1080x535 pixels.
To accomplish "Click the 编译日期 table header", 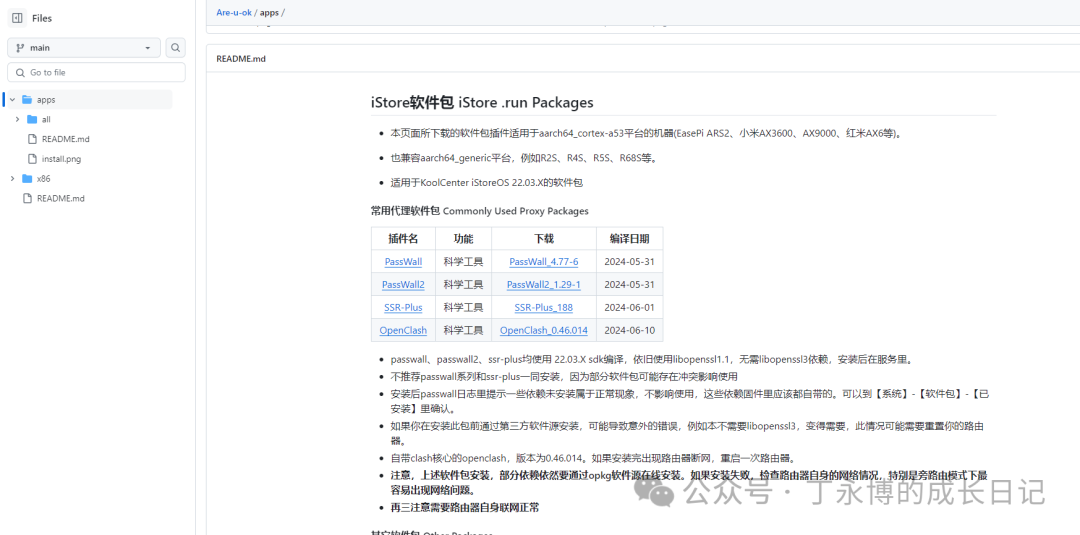I will [629, 239].
